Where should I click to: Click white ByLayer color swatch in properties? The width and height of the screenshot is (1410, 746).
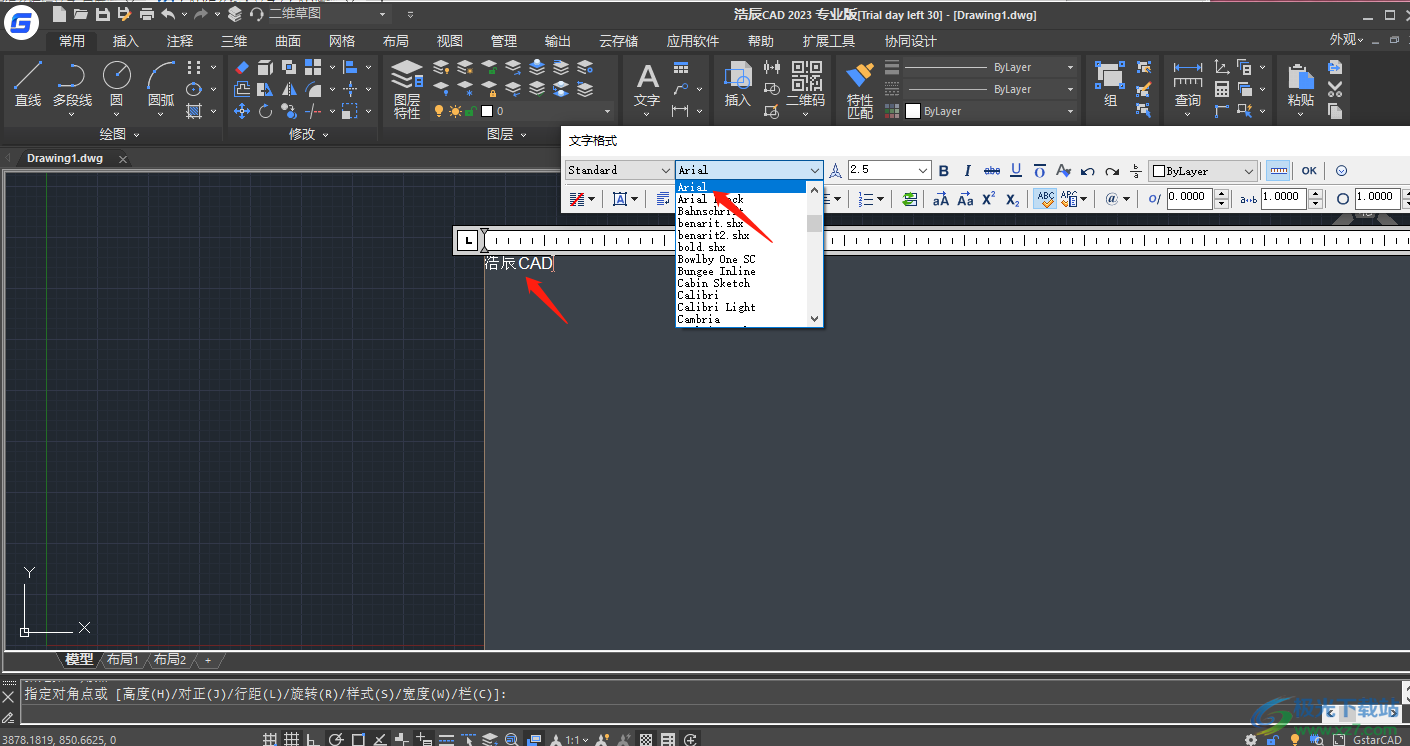click(913, 111)
